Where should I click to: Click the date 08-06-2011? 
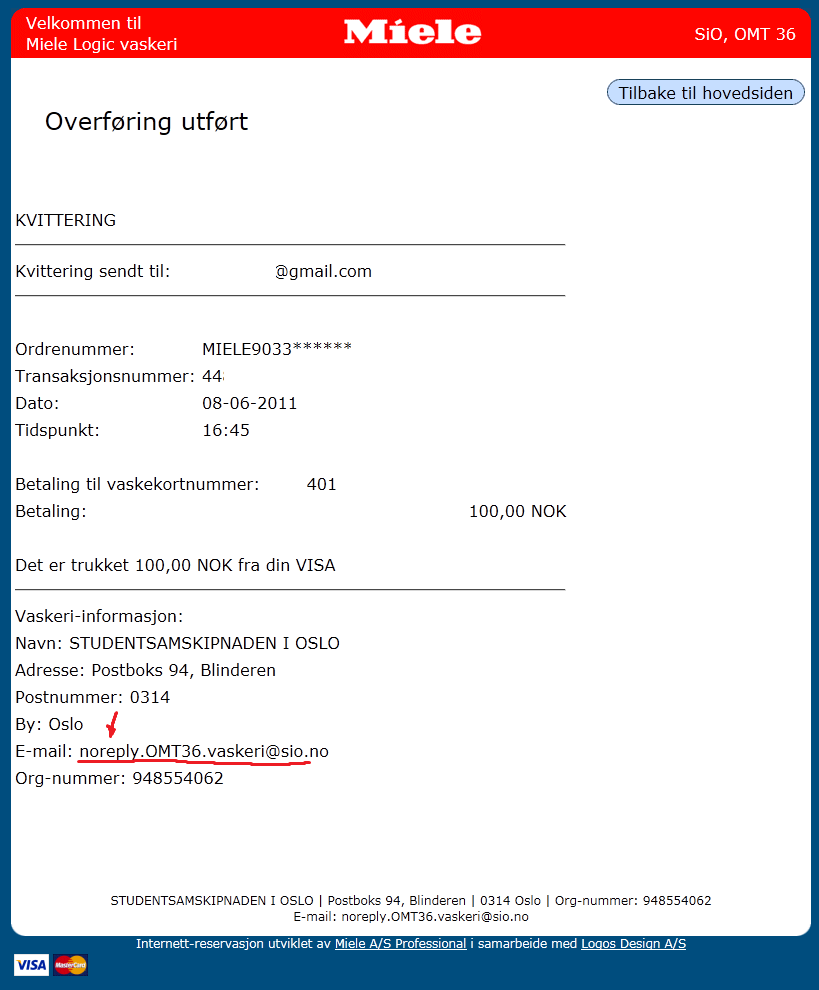[x=249, y=403]
